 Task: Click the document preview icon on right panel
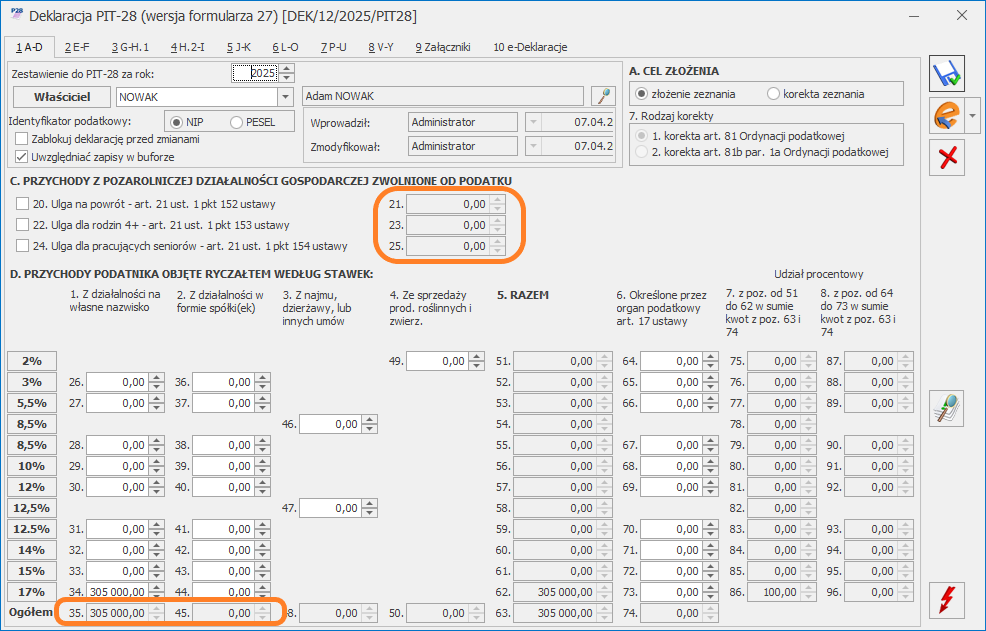(945, 410)
